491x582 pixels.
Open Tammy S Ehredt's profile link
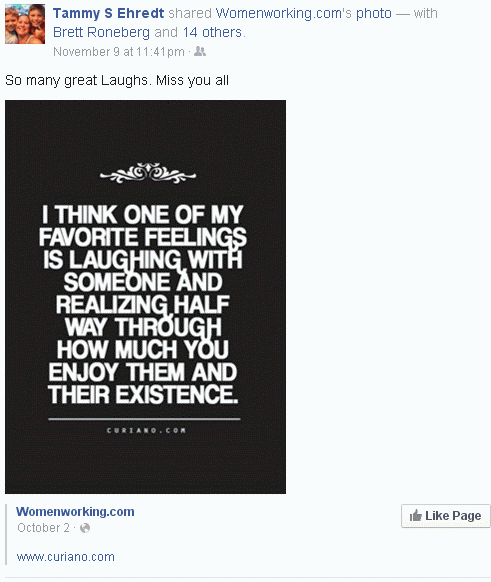coord(108,13)
